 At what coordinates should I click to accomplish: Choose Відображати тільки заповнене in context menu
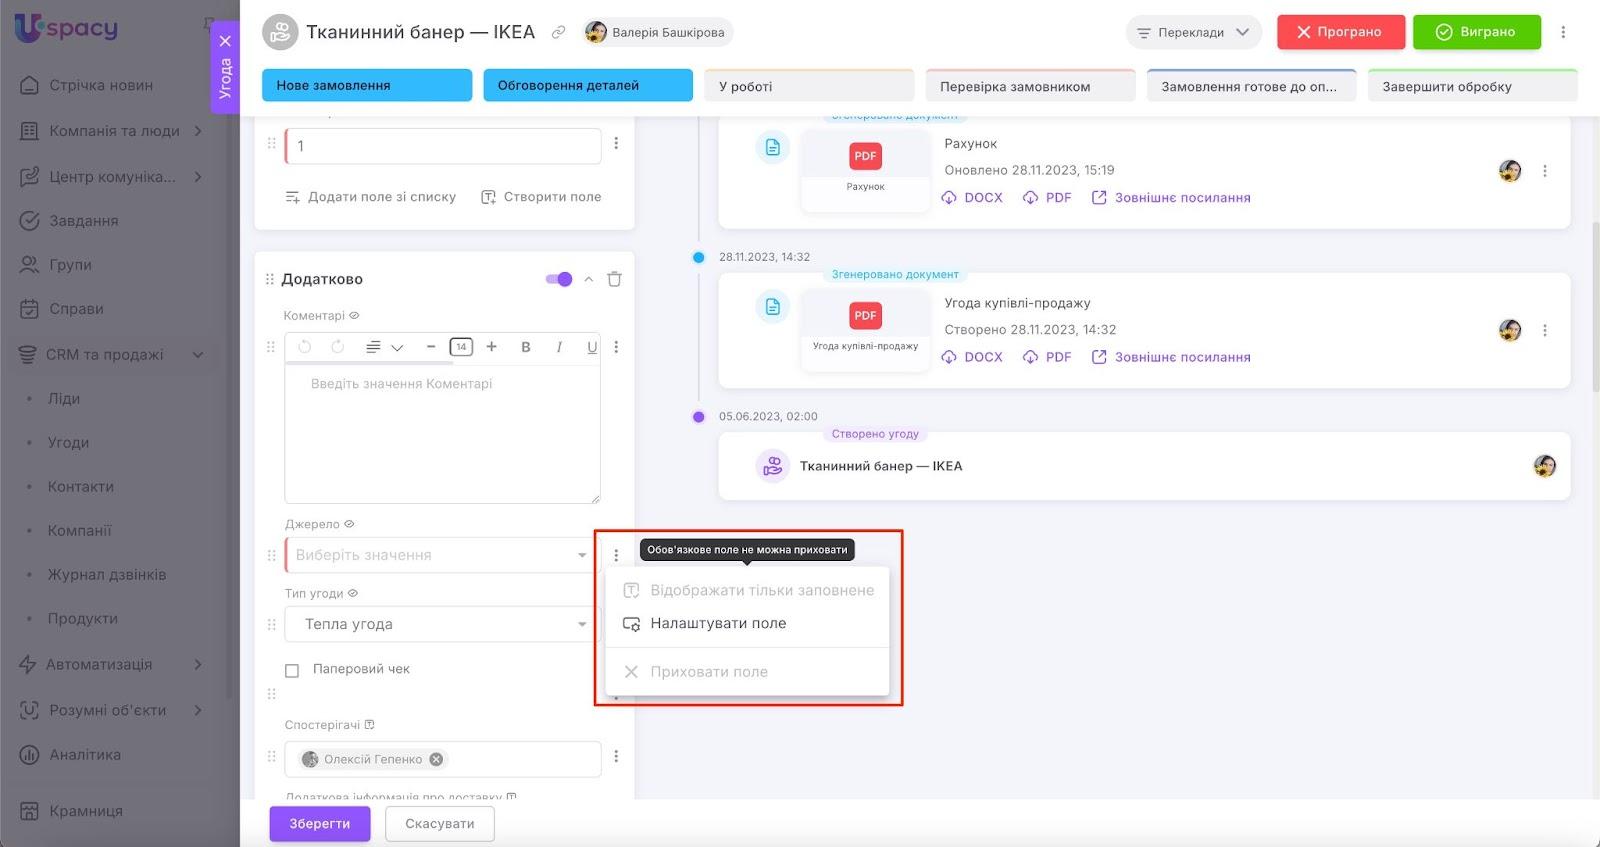(747, 591)
